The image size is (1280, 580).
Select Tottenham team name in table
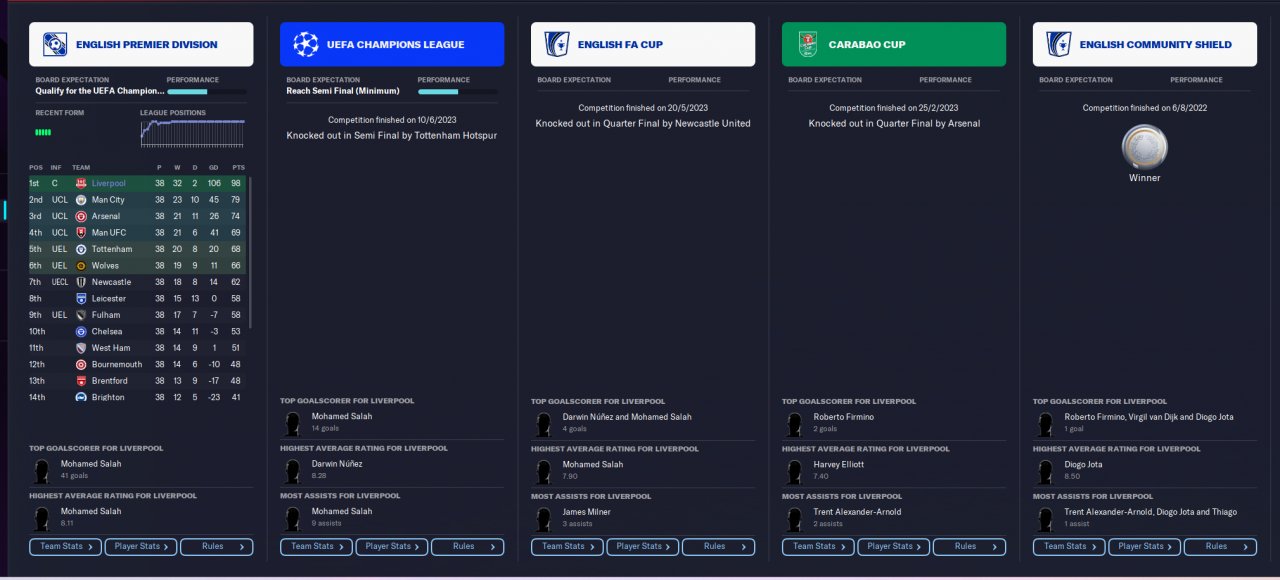tap(112, 249)
